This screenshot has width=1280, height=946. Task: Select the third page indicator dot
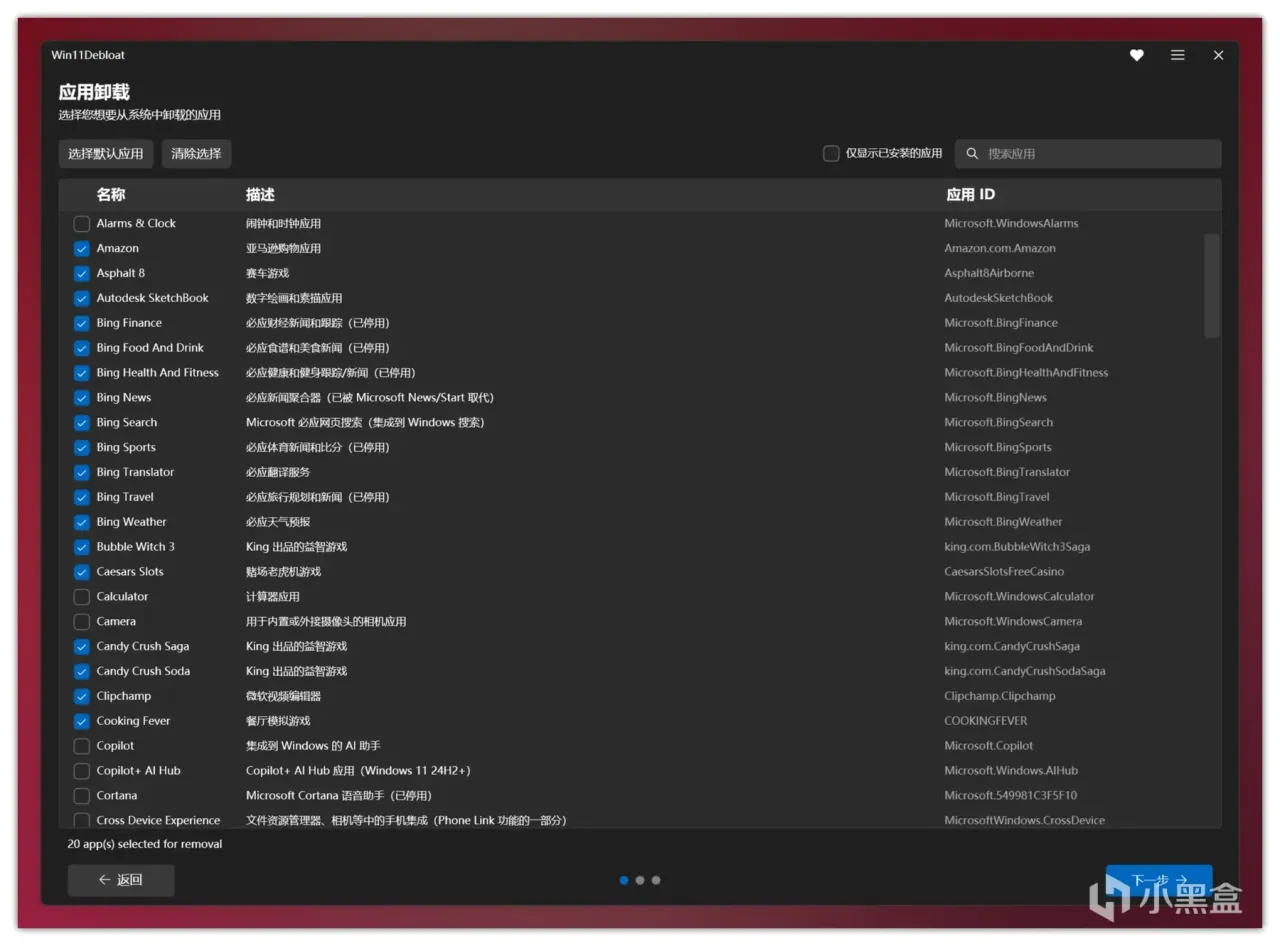(656, 880)
